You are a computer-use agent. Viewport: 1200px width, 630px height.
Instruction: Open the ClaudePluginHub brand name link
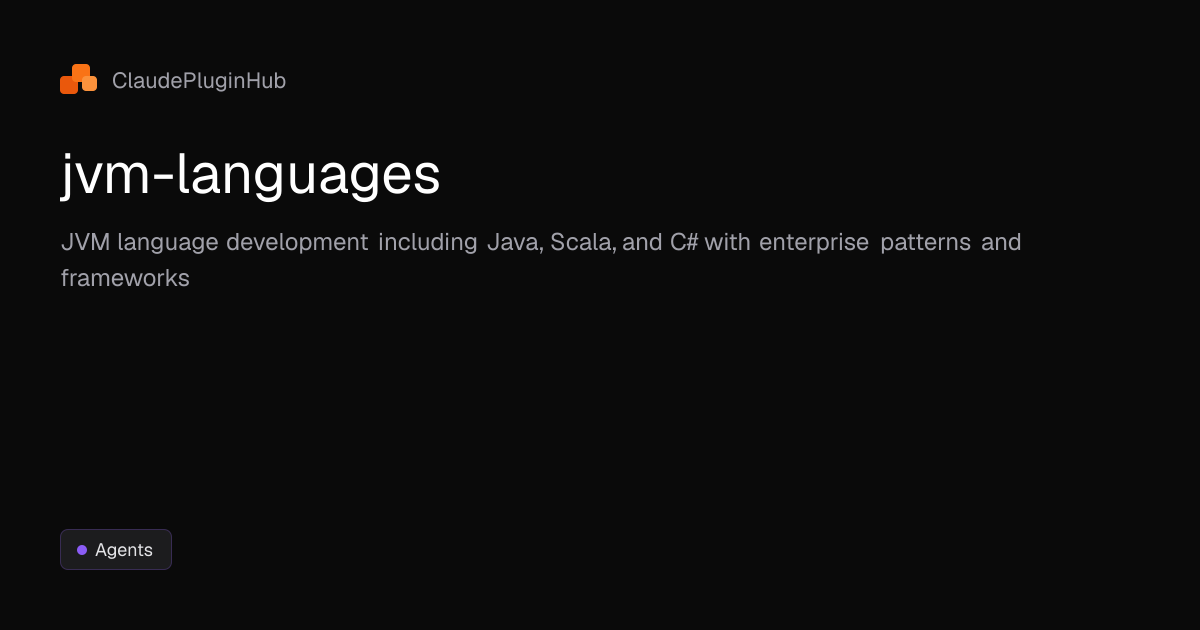pos(198,81)
